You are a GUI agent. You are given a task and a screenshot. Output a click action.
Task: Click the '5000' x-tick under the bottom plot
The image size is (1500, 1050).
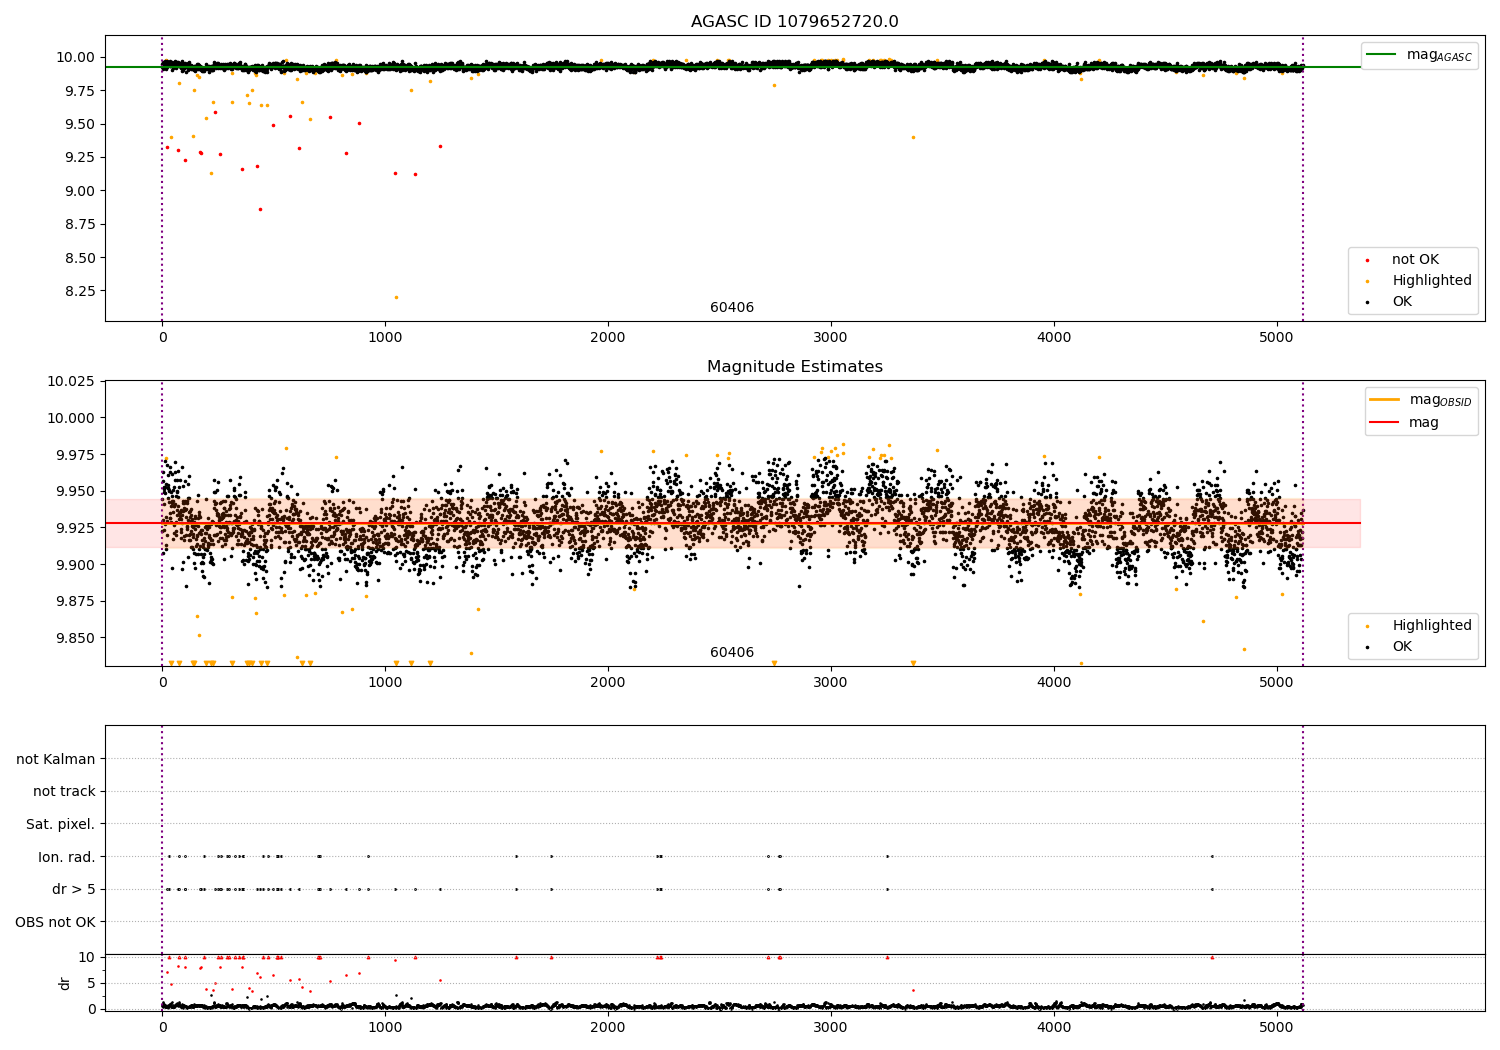click(x=1277, y=1027)
